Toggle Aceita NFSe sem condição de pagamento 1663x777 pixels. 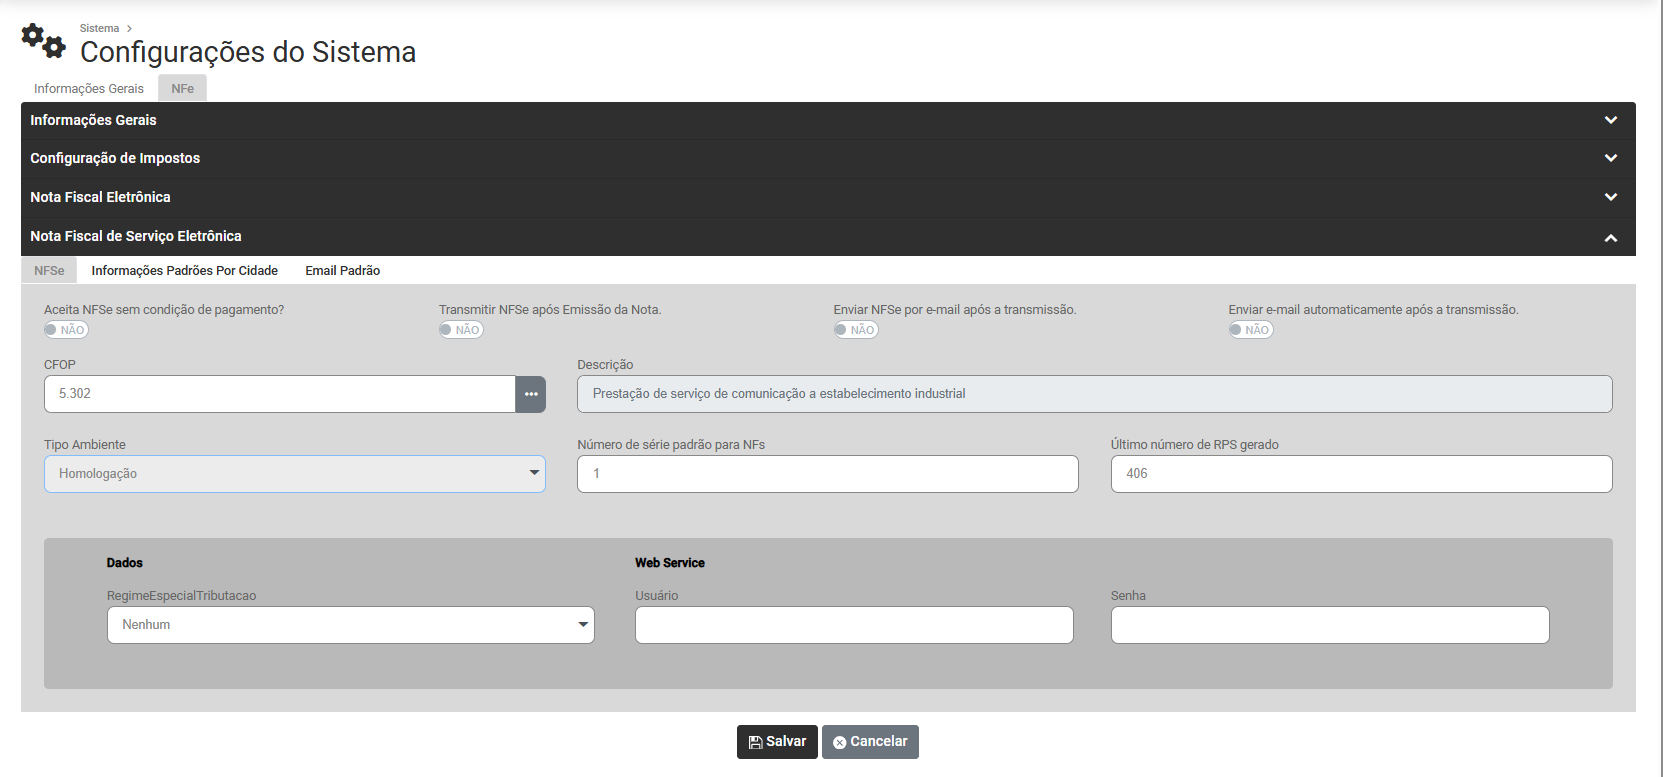click(x=66, y=330)
